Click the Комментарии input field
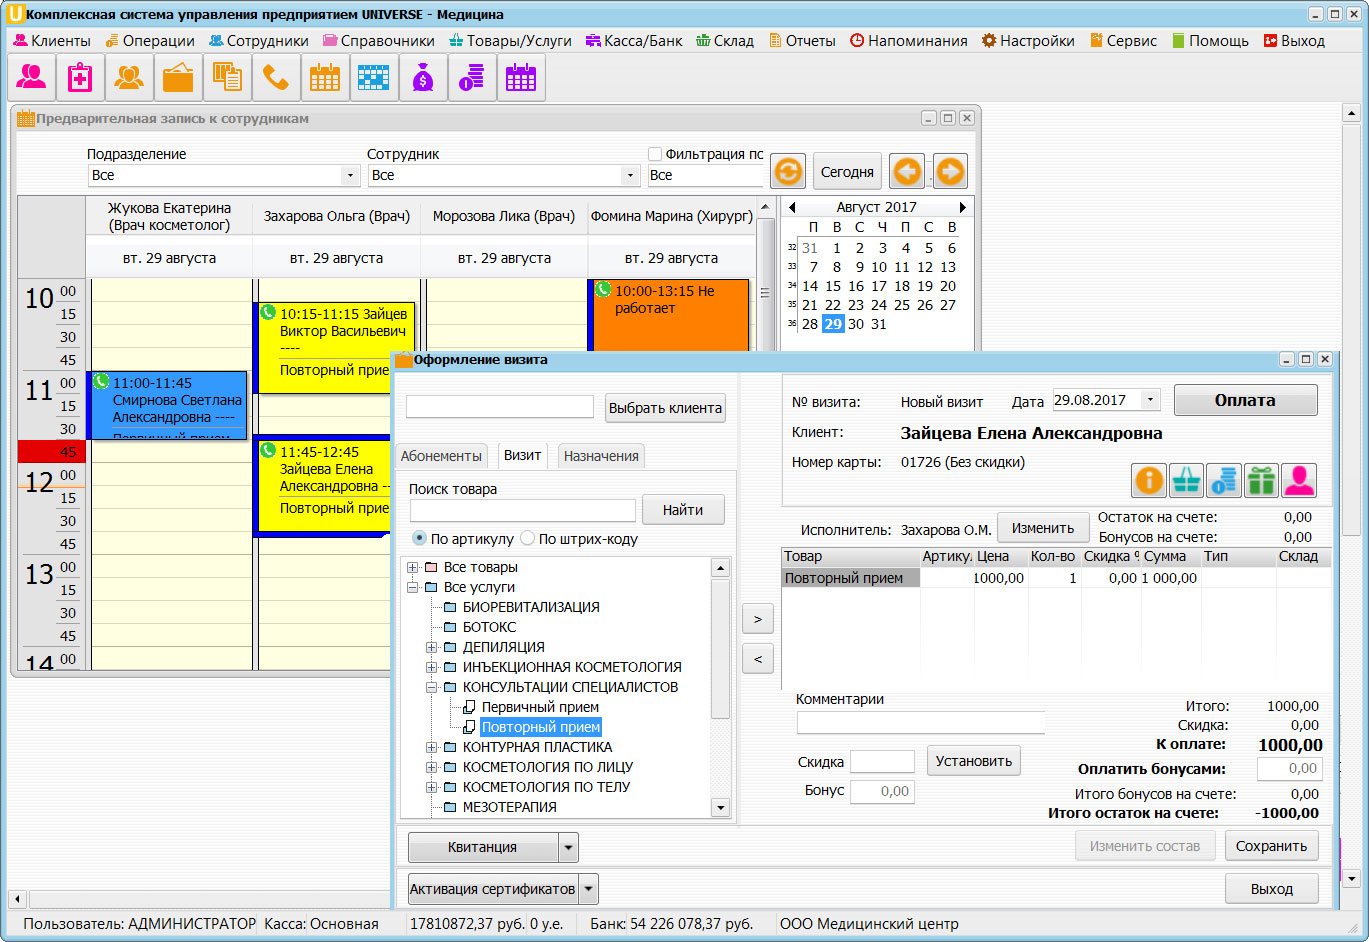This screenshot has width=1369, height=942. [921, 722]
